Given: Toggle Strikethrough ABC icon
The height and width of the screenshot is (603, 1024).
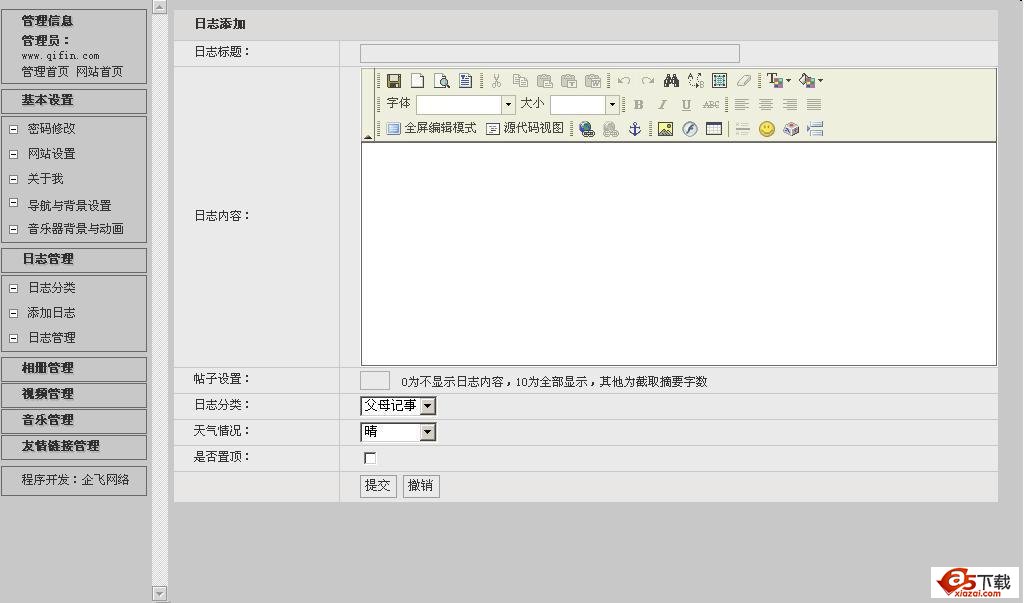Looking at the screenshot, I should pyautogui.click(x=711, y=105).
